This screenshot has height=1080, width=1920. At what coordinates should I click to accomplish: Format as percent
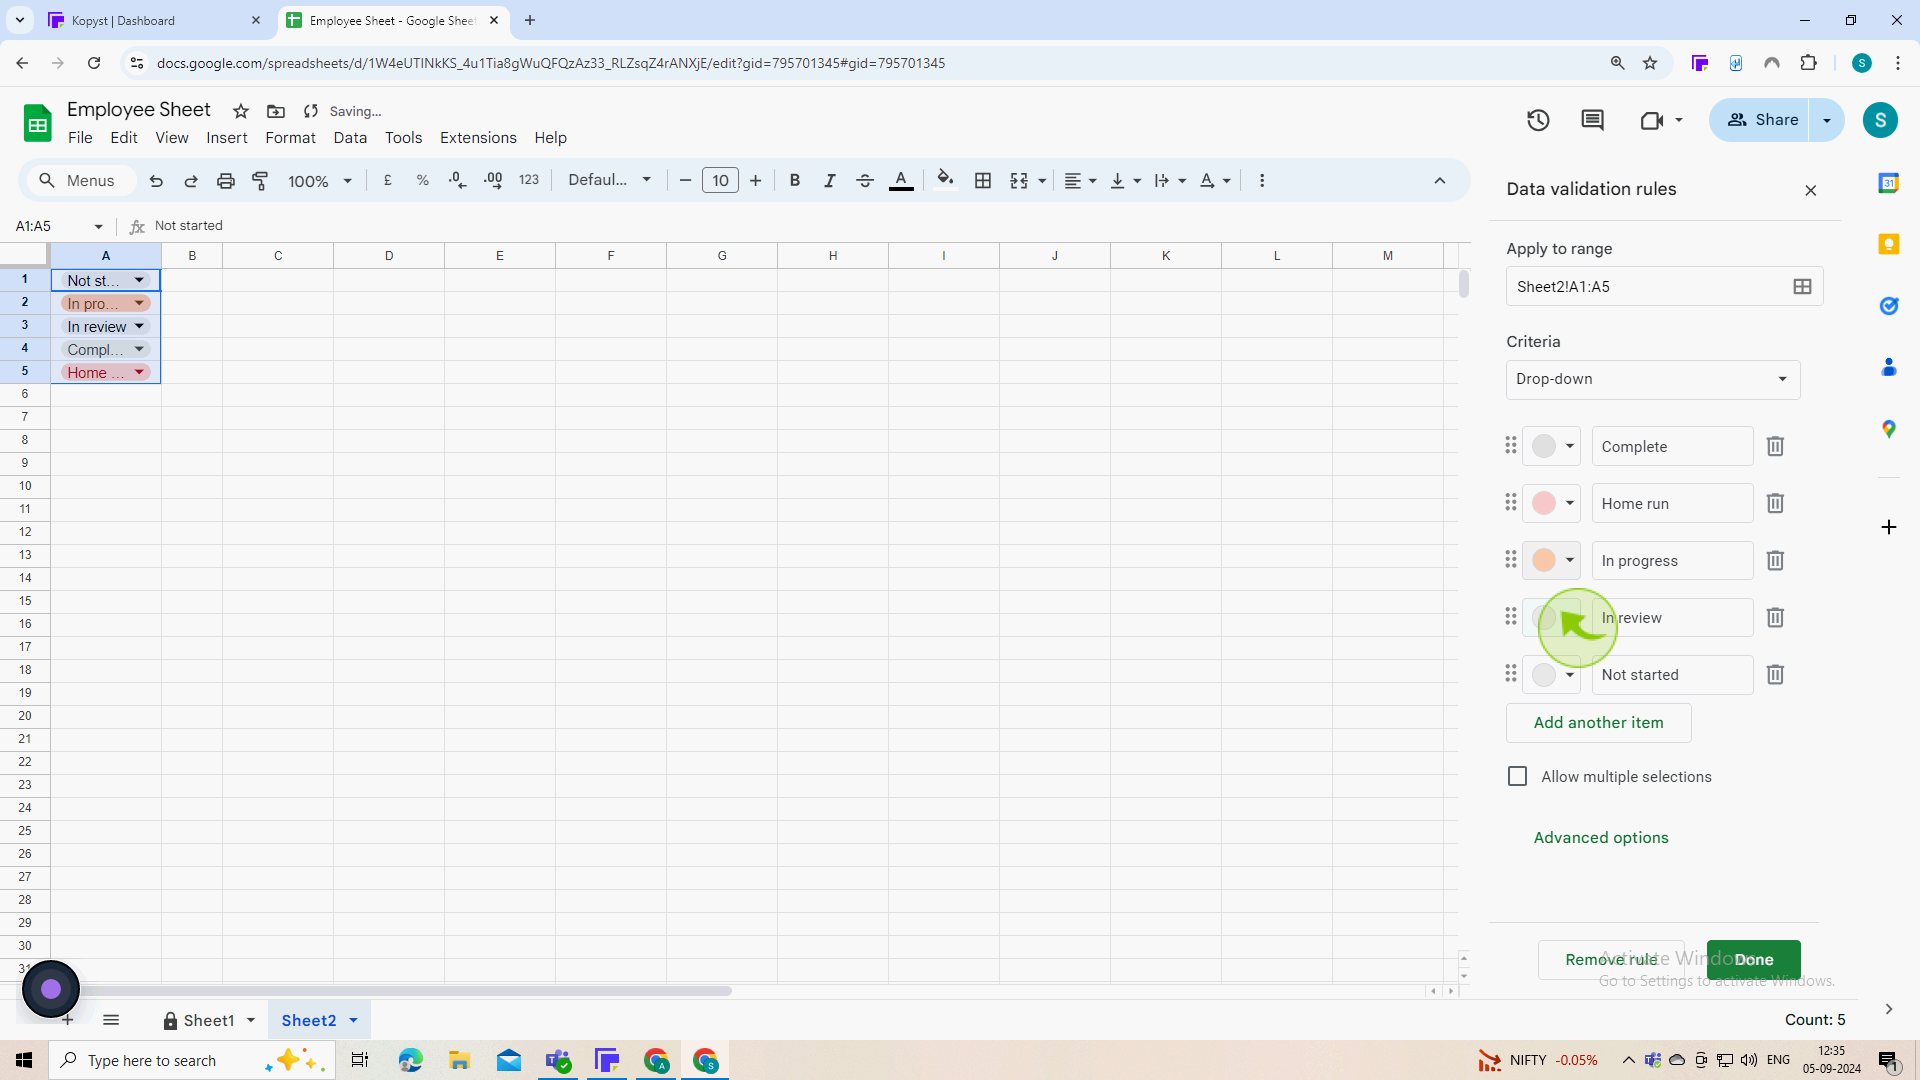pos(423,181)
